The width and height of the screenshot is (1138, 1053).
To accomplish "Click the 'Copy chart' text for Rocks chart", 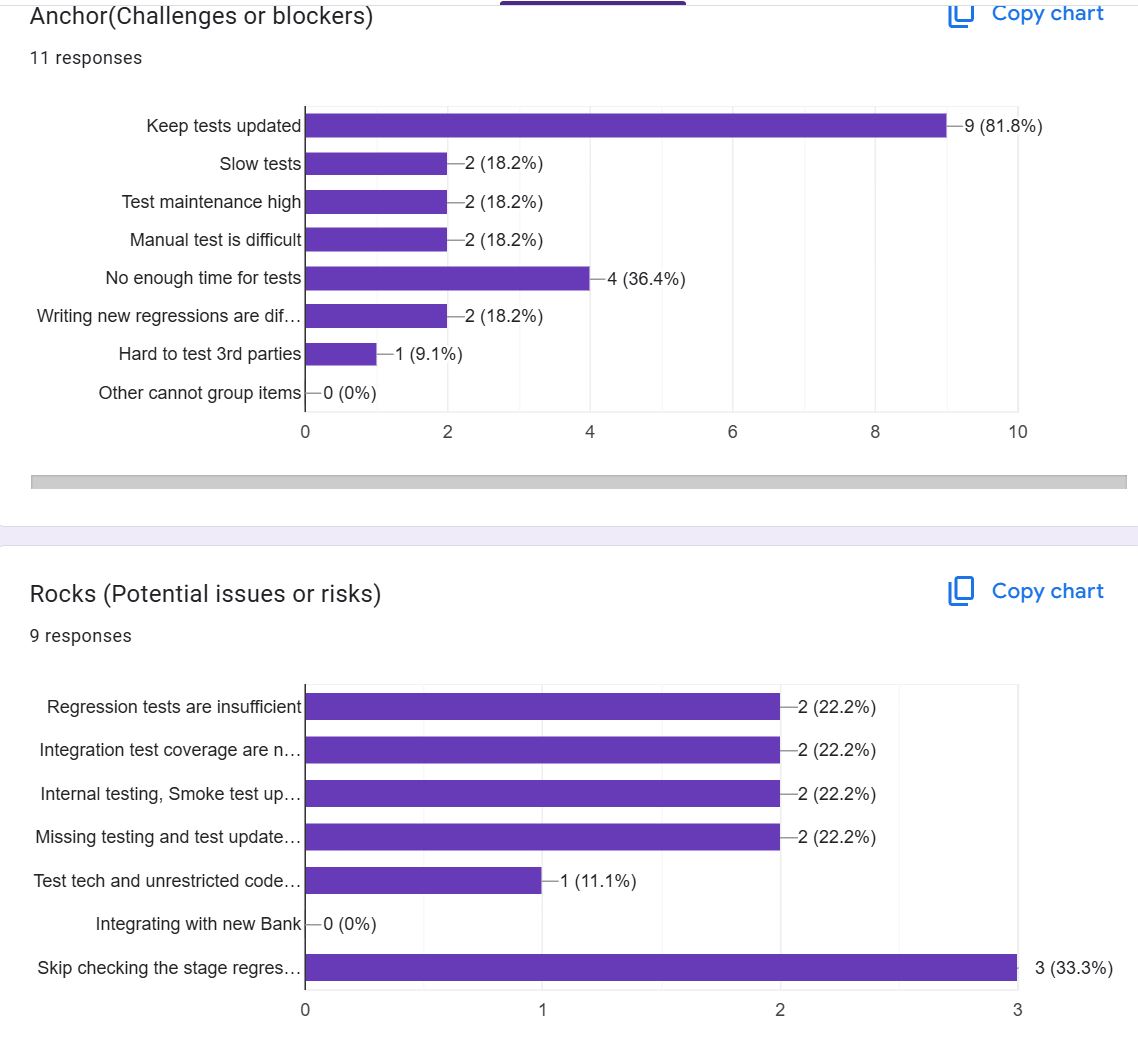I will (1047, 591).
